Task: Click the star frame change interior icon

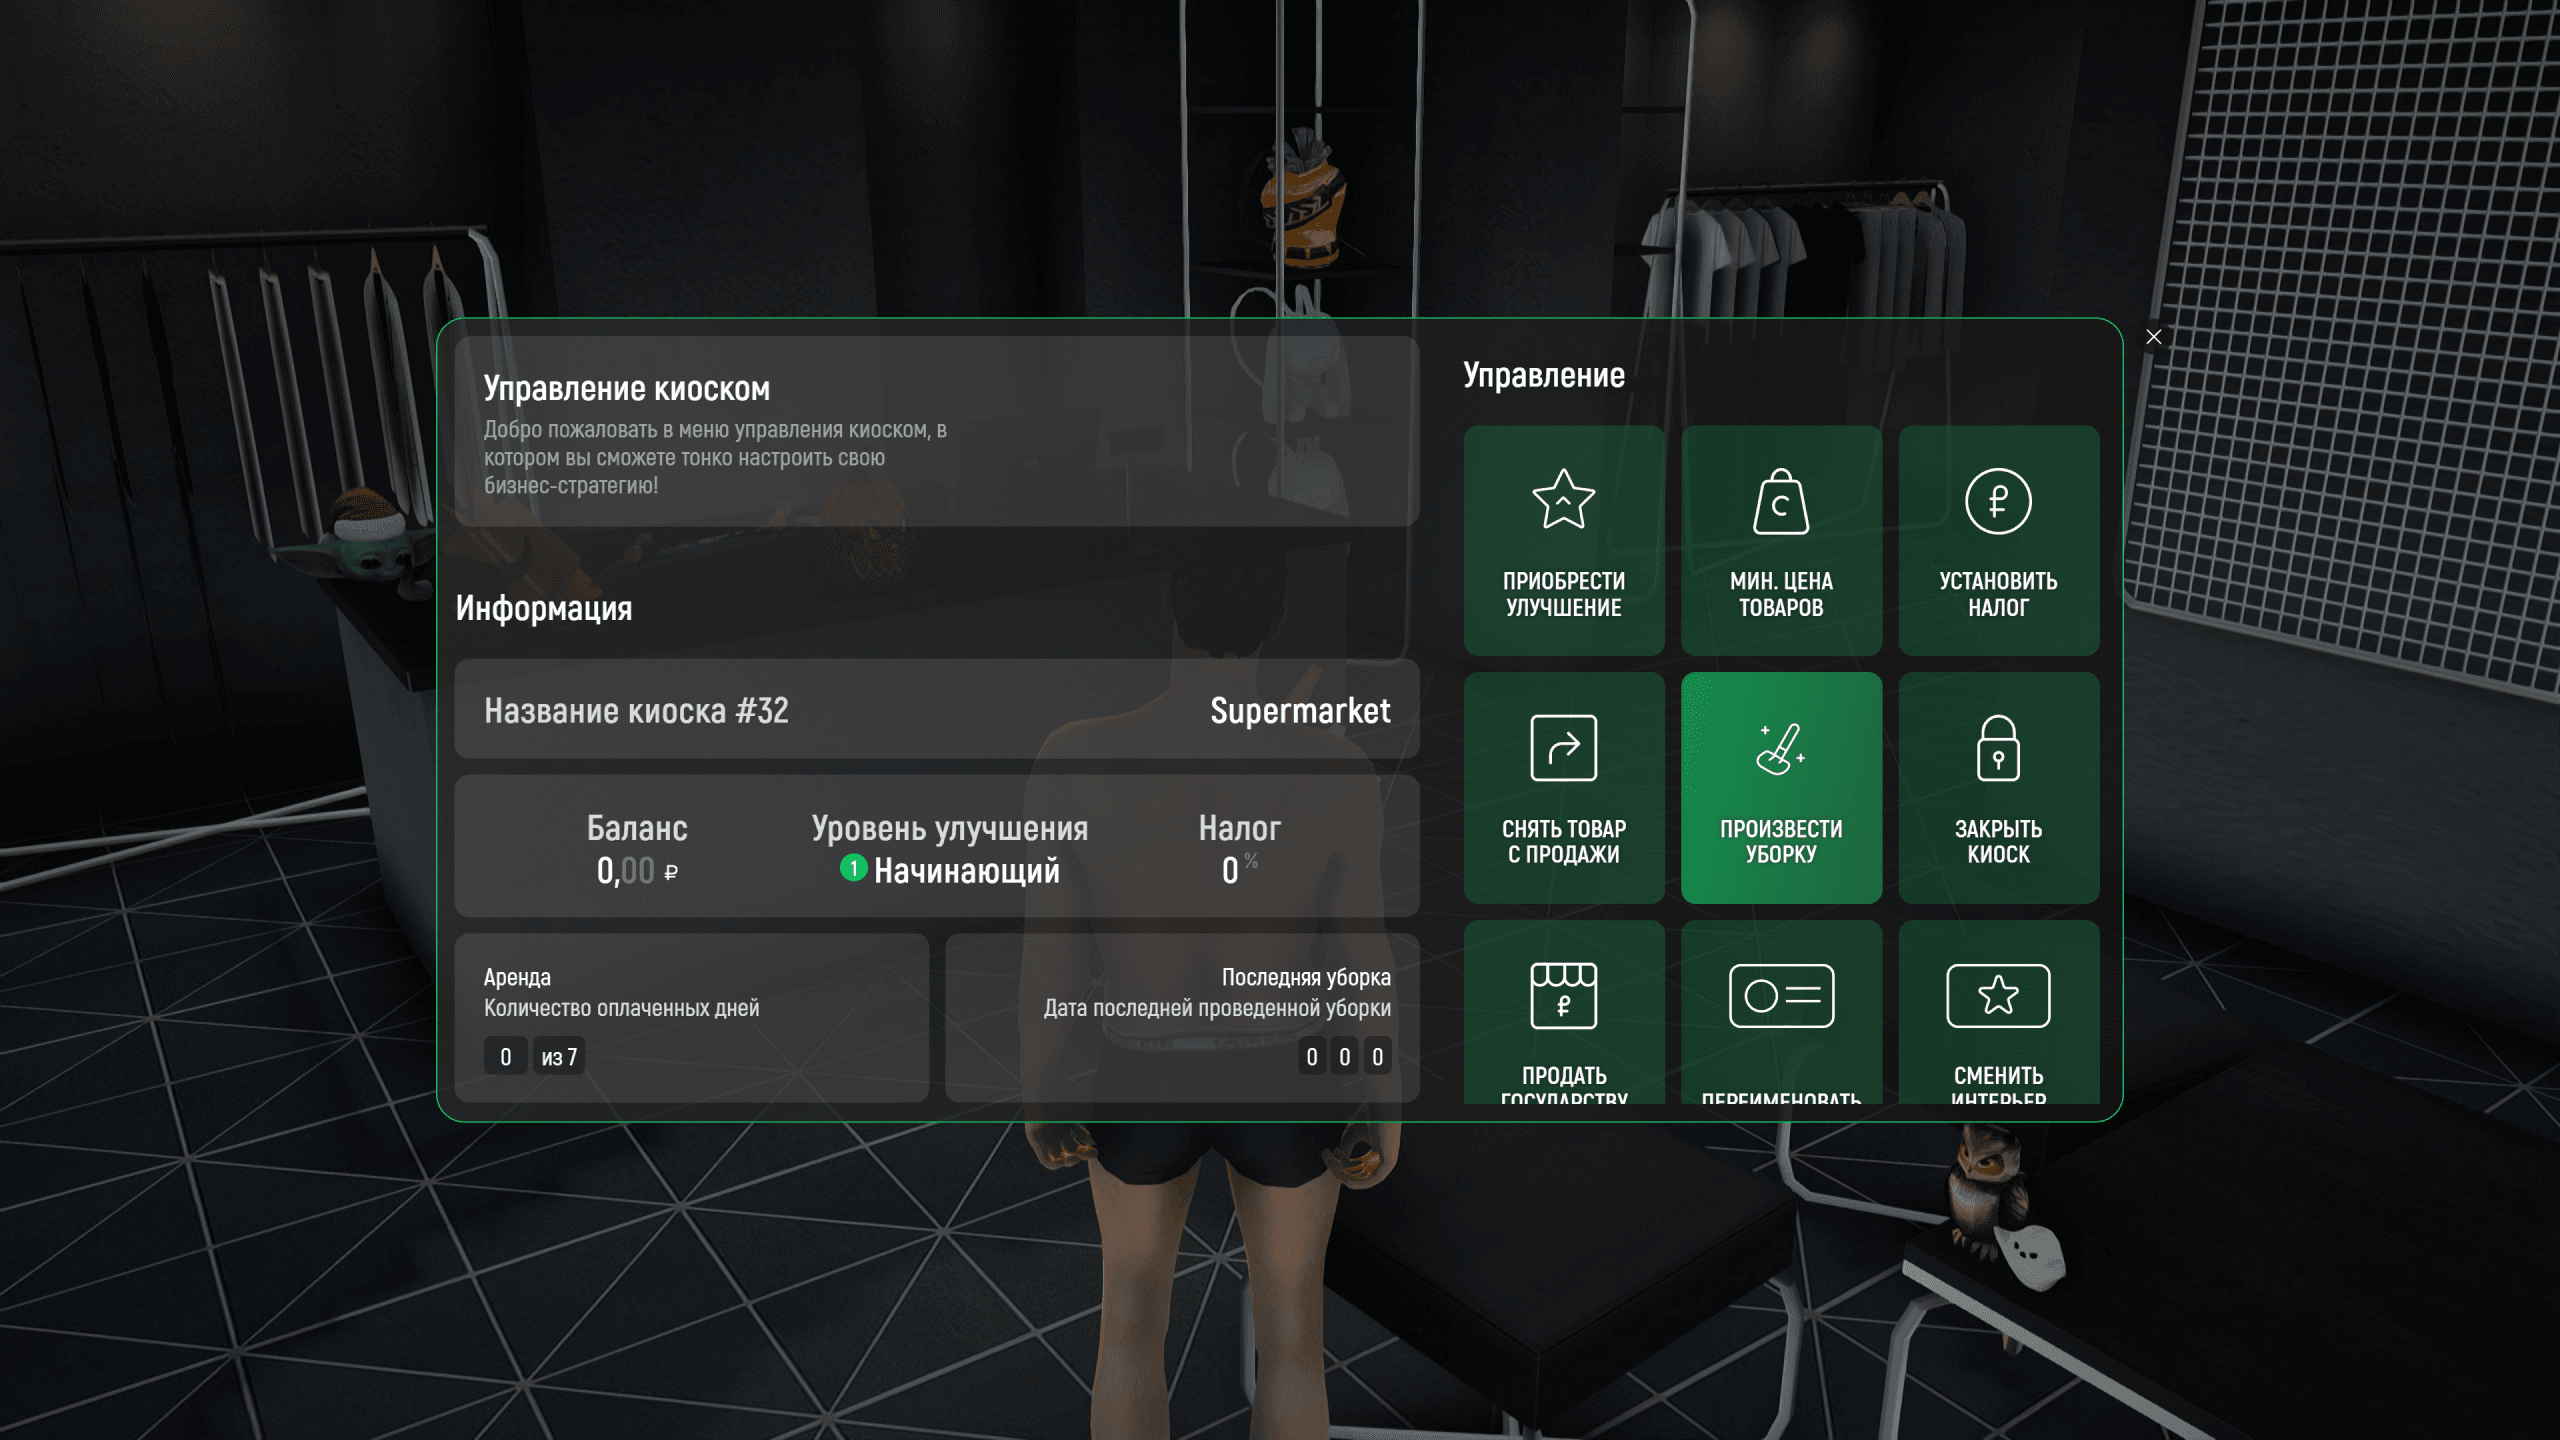Action: coord(1997,995)
